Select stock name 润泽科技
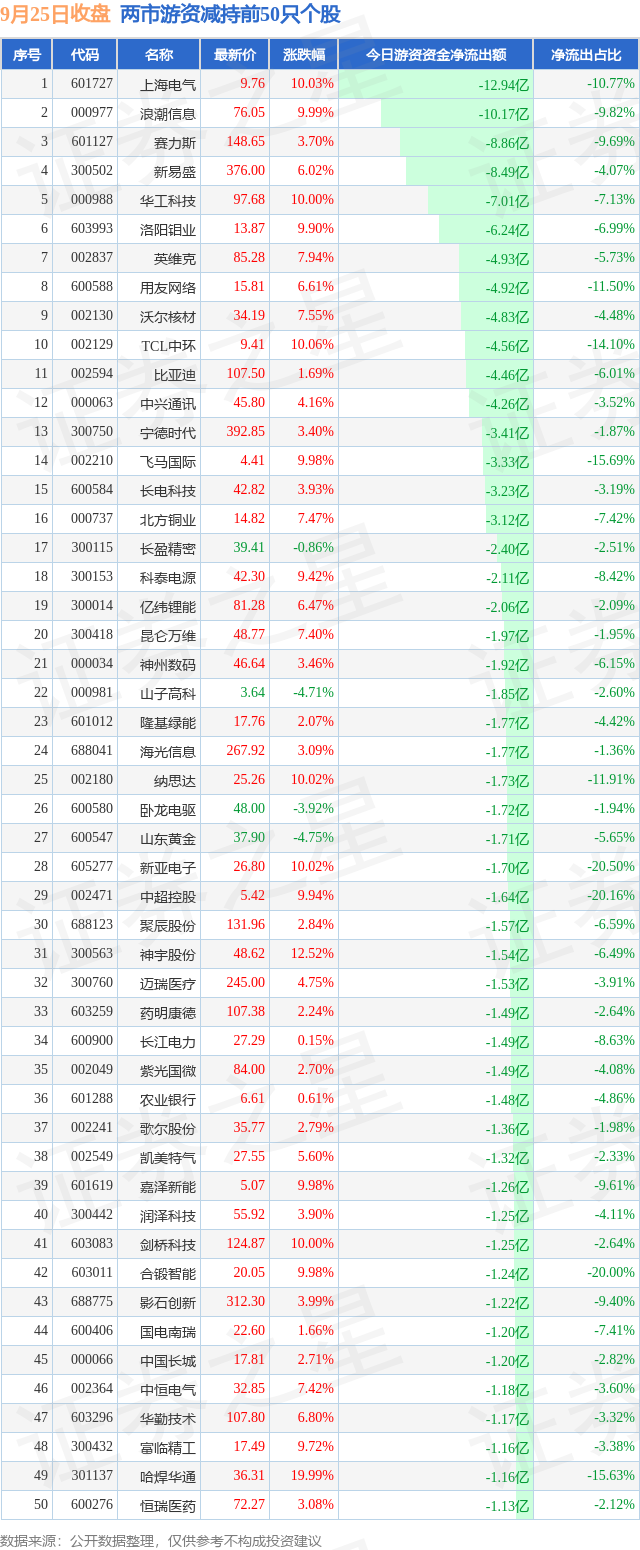This screenshot has height=1550, width=640. [x=169, y=1216]
